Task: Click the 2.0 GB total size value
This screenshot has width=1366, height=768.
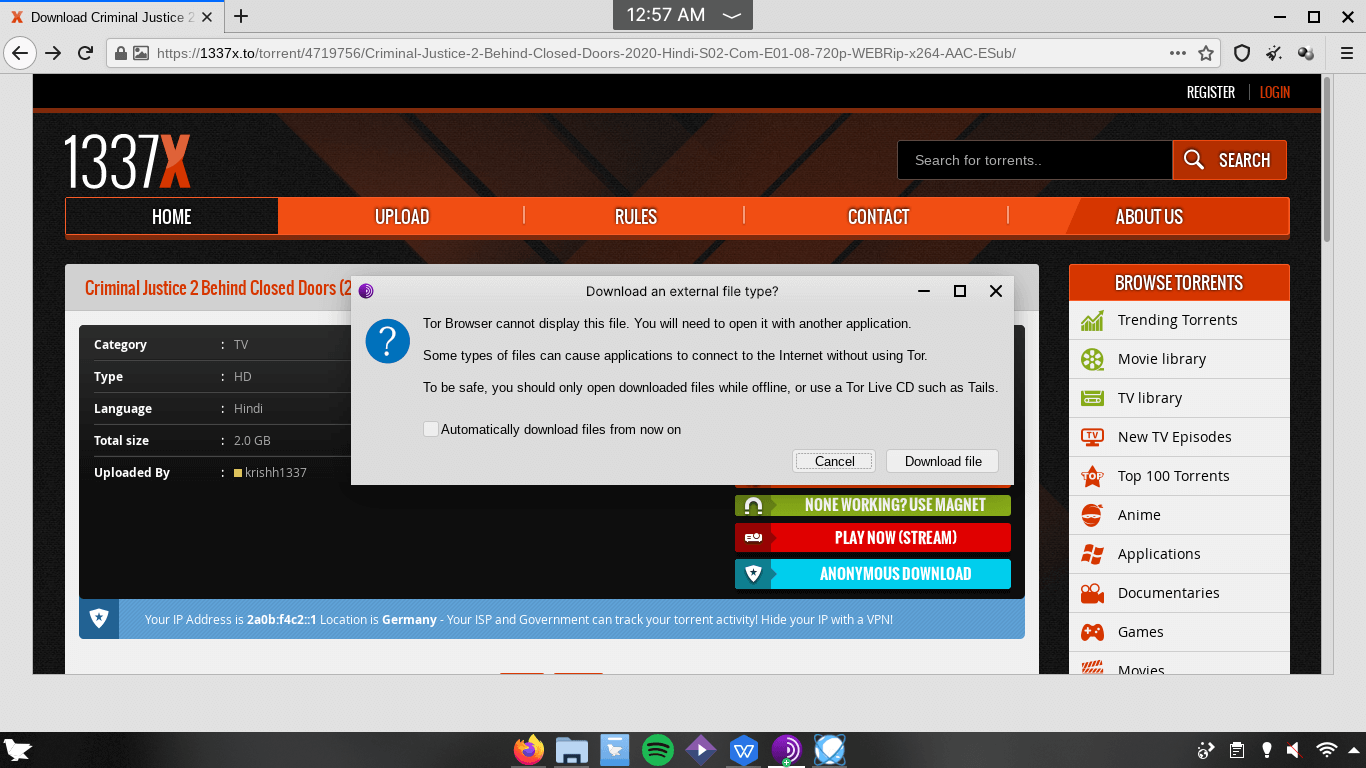Action: click(x=252, y=440)
